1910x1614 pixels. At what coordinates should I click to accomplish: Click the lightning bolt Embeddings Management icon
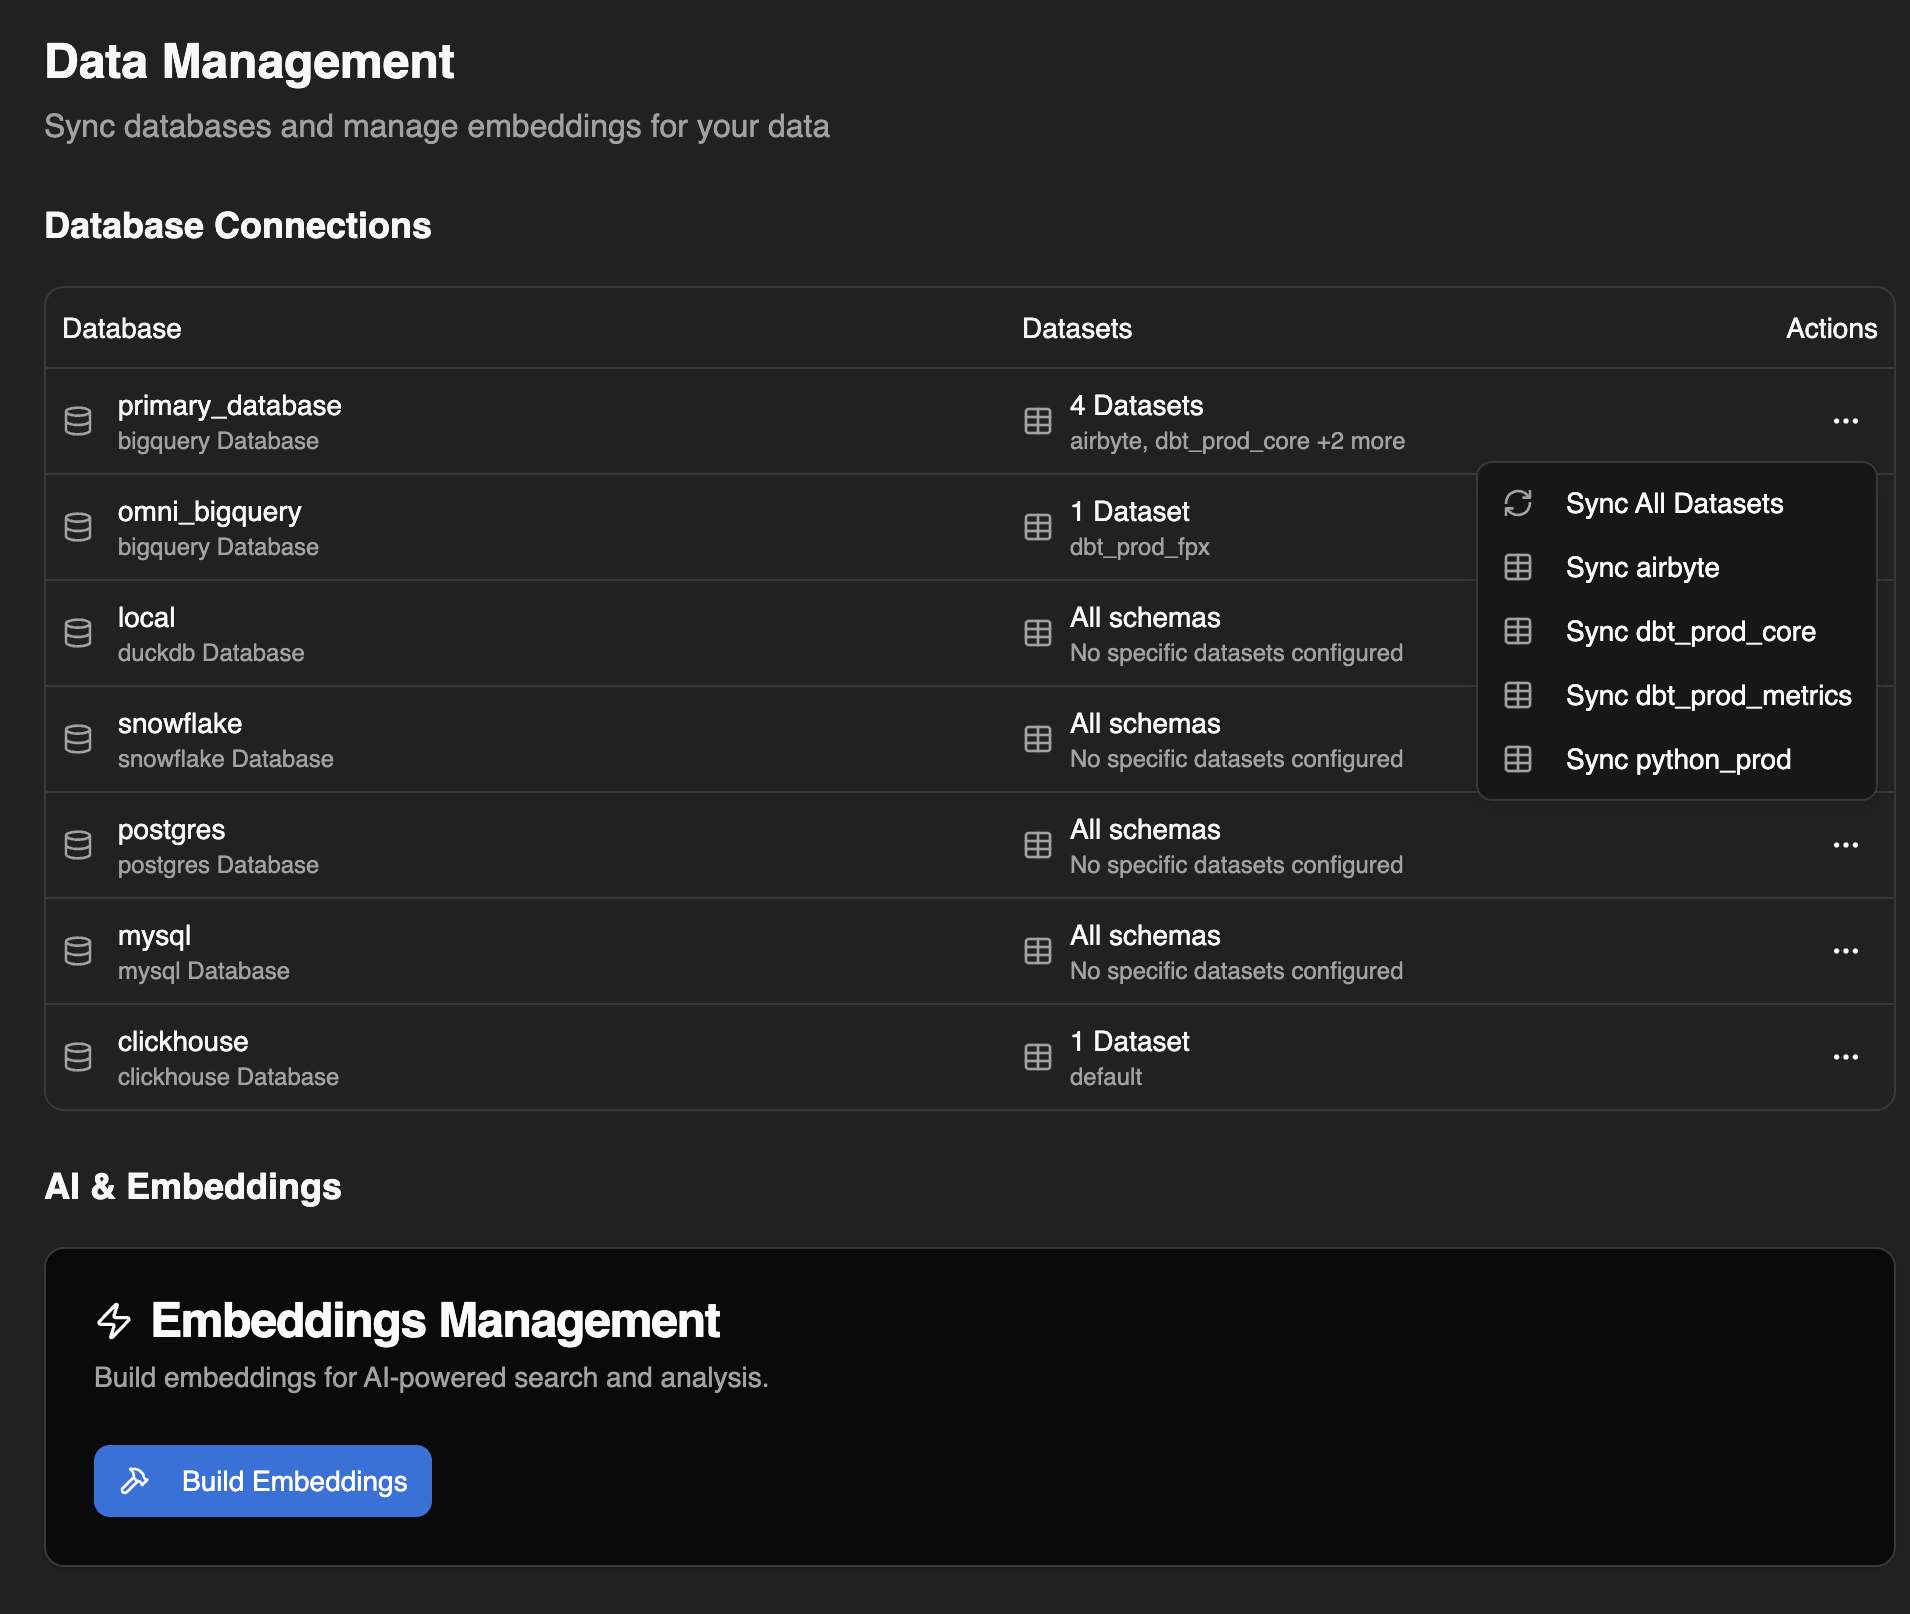[x=114, y=1321]
